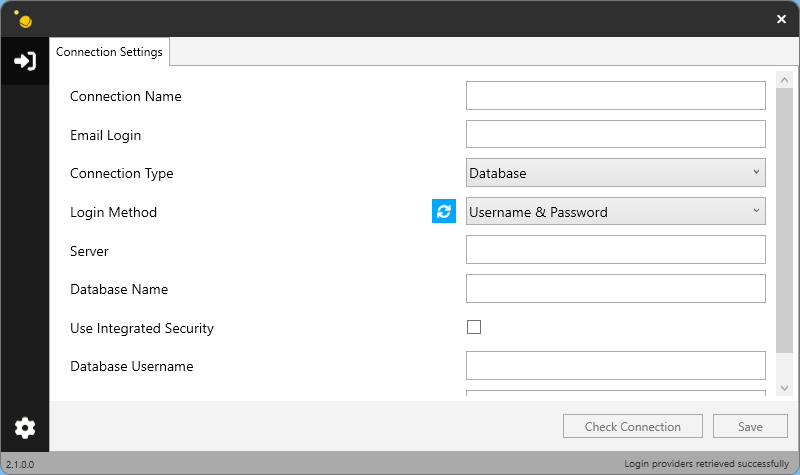Click the 'Database Username' label
800x475 pixels.
pyautogui.click(x=132, y=367)
